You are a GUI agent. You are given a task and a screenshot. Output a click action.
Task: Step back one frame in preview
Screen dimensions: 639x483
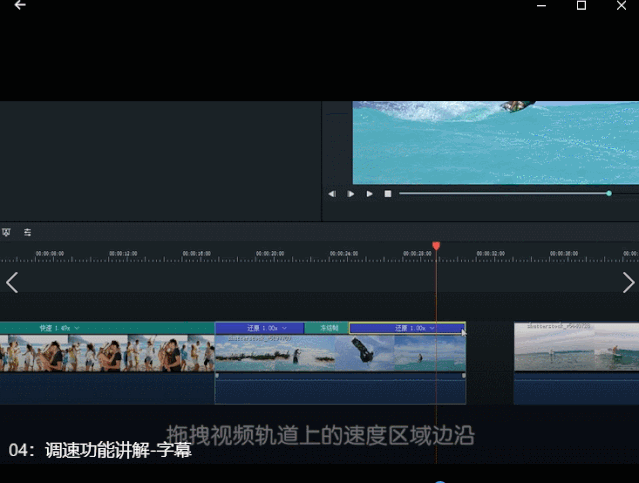click(x=332, y=194)
